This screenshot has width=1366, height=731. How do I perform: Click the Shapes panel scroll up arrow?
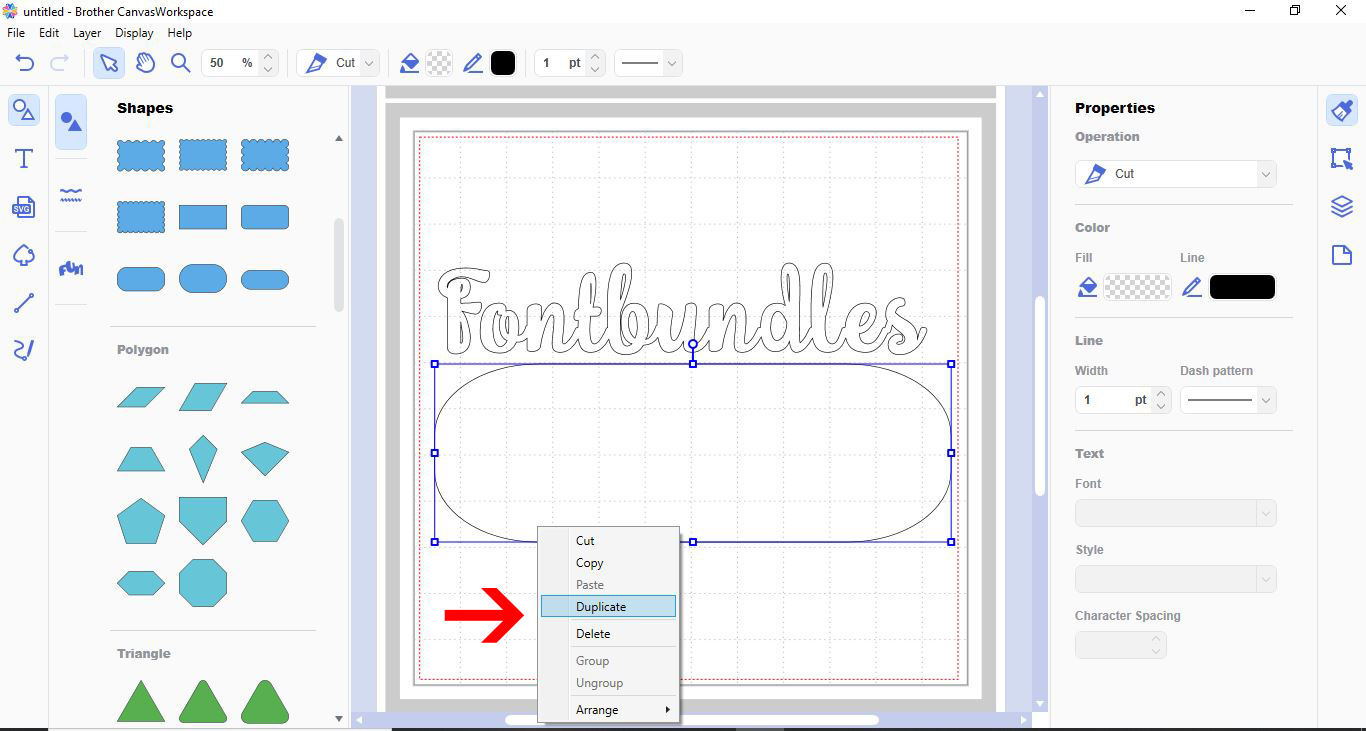click(338, 138)
